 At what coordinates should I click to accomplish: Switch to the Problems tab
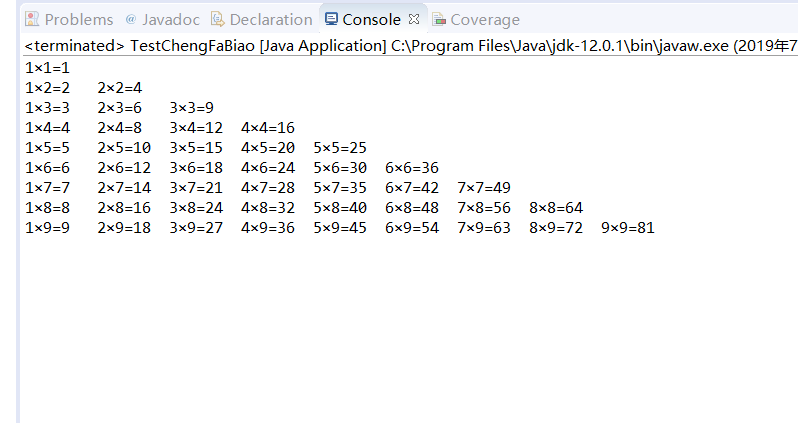pyautogui.click(x=79, y=20)
